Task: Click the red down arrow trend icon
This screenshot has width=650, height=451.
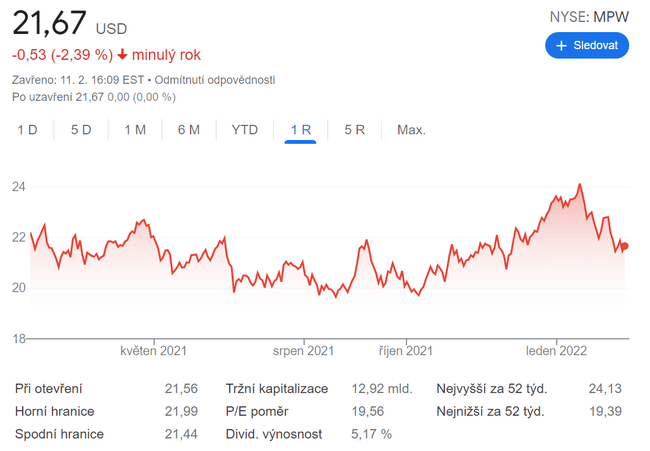Action: pos(123,55)
